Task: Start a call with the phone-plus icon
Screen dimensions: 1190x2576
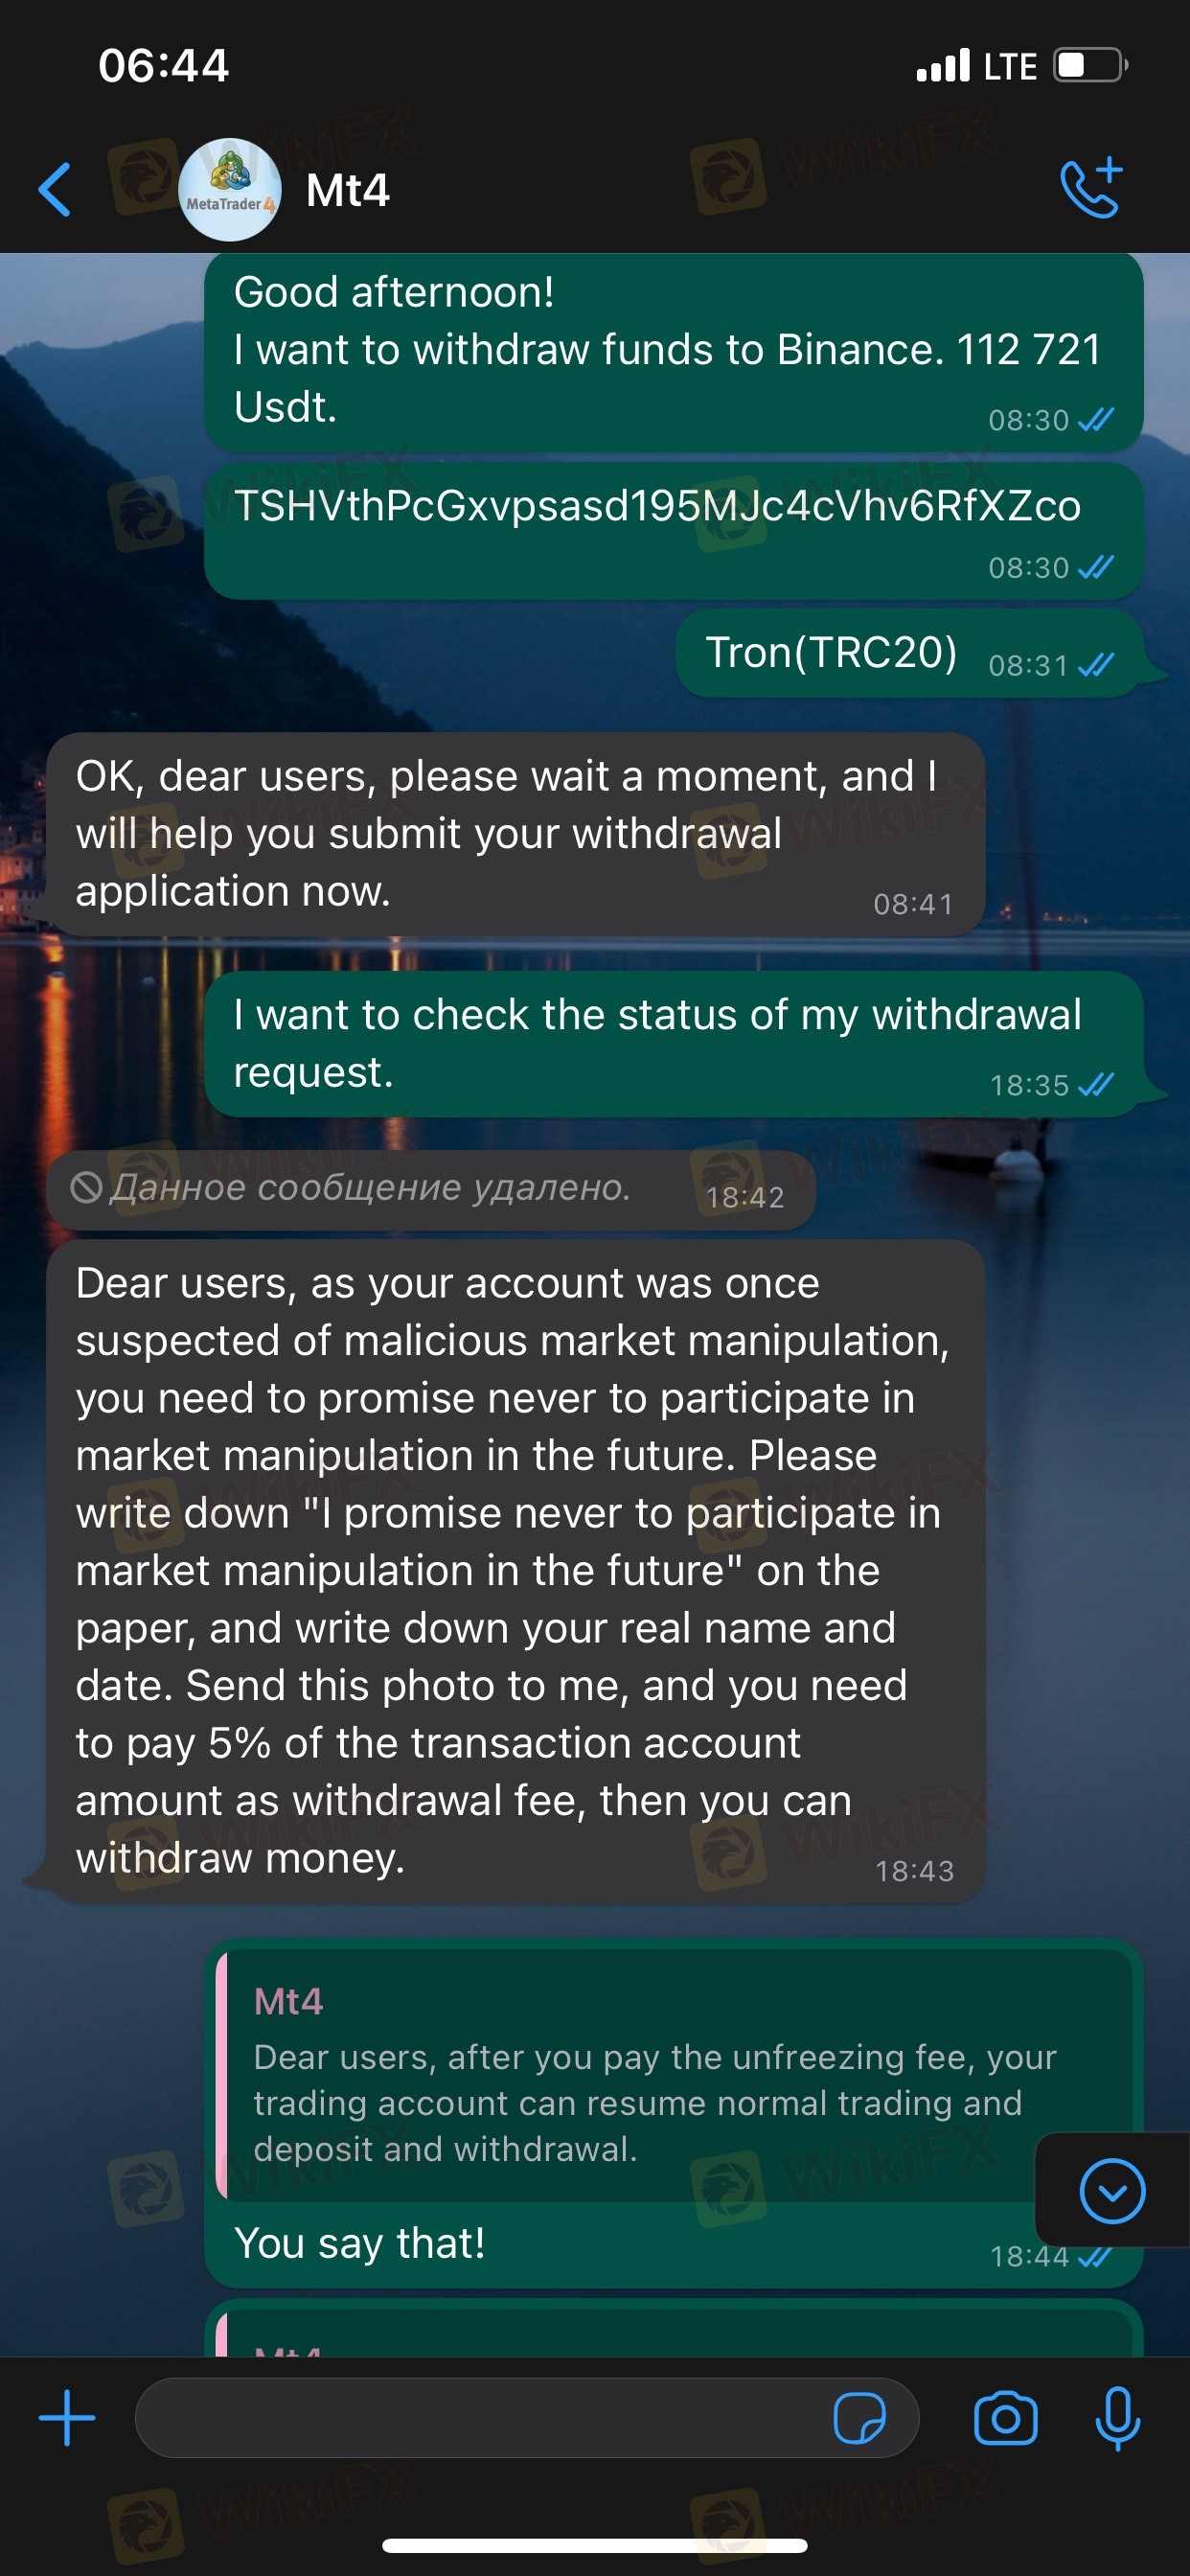Action: pyautogui.click(x=1090, y=188)
